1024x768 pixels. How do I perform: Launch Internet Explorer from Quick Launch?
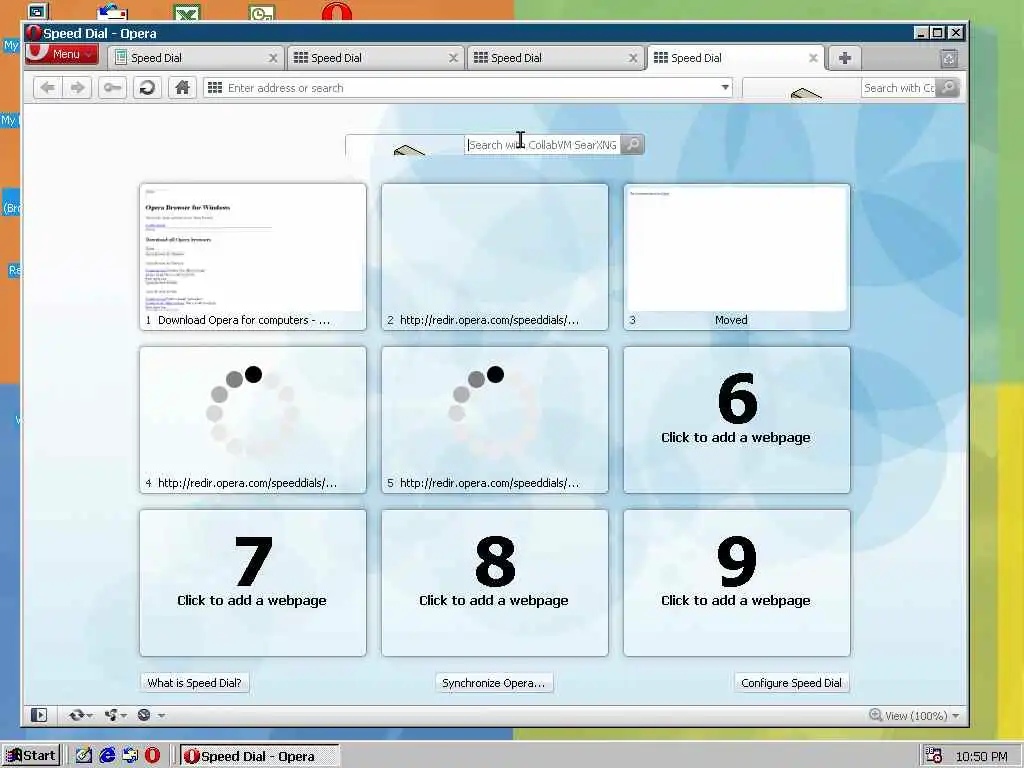click(107, 756)
